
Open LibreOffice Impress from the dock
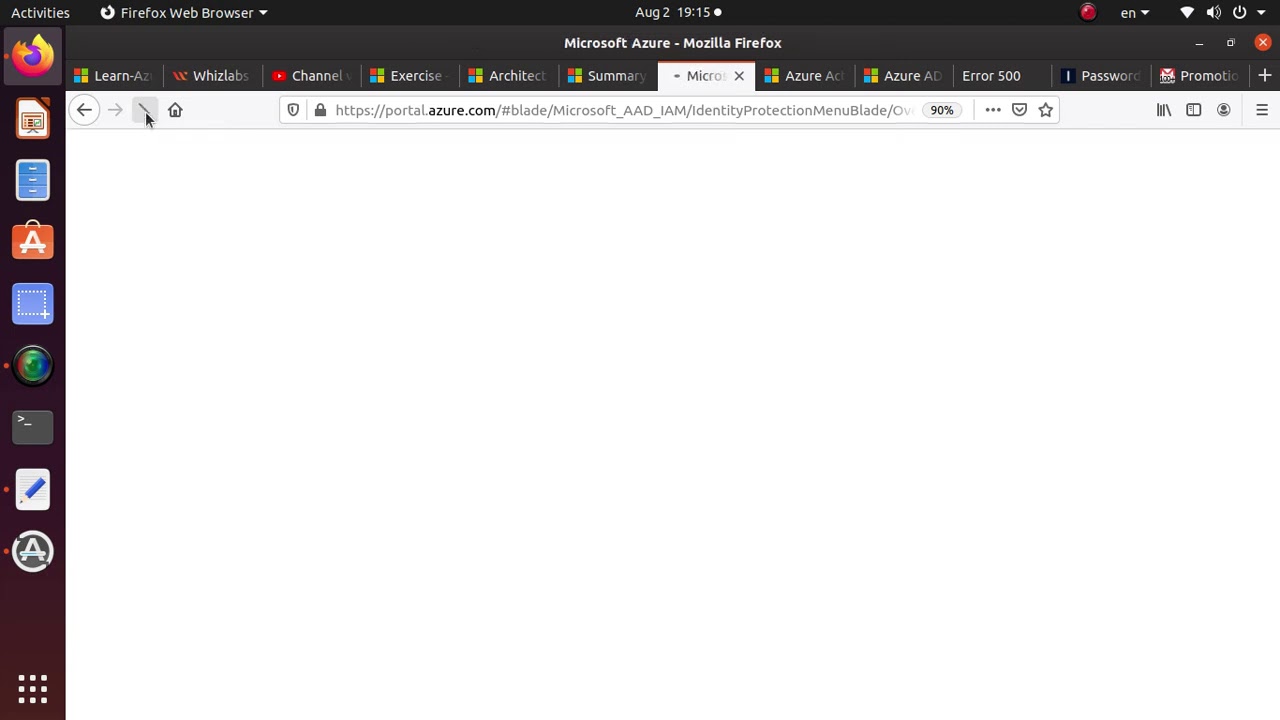[x=33, y=119]
